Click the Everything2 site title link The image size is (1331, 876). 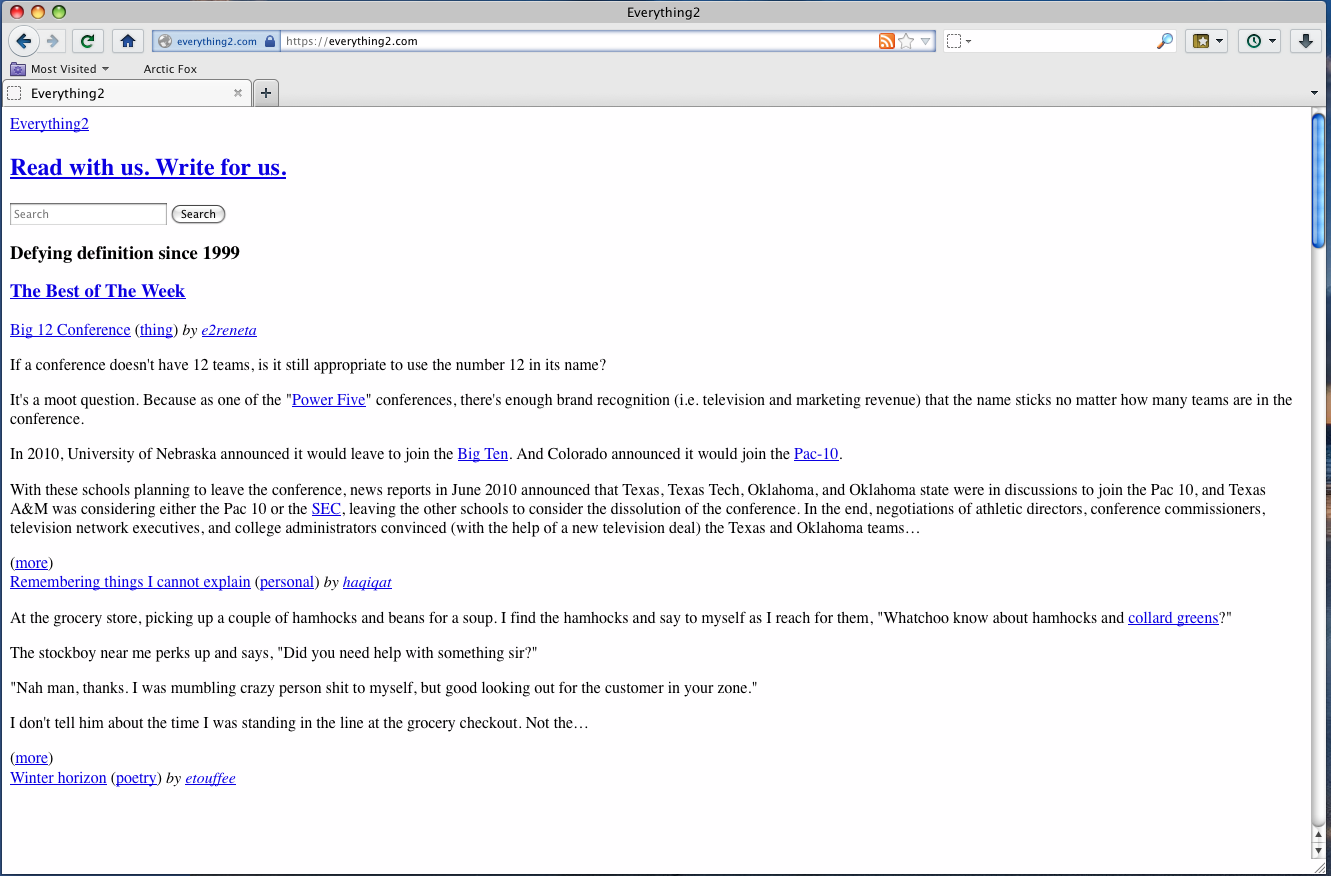coord(49,124)
